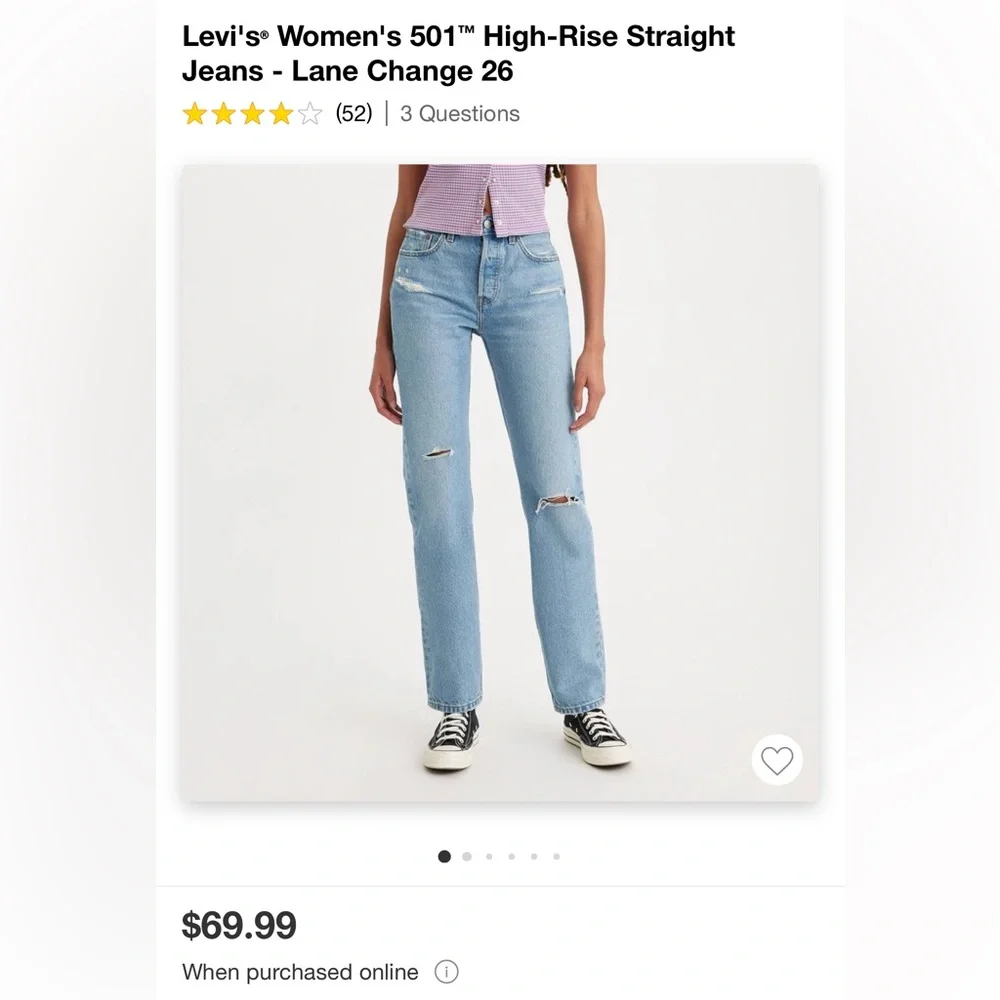The height and width of the screenshot is (1000, 1000).
Task: Choose the last carousel dot
Action: click(556, 856)
